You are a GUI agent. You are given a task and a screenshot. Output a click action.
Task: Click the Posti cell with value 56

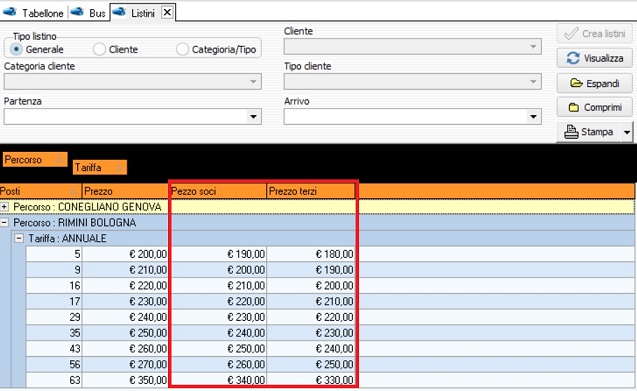pos(54,364)
